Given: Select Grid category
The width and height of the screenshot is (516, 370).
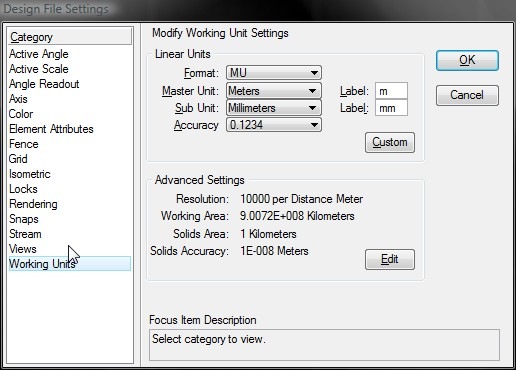Looking at the screenshot, I should (18, 159).
